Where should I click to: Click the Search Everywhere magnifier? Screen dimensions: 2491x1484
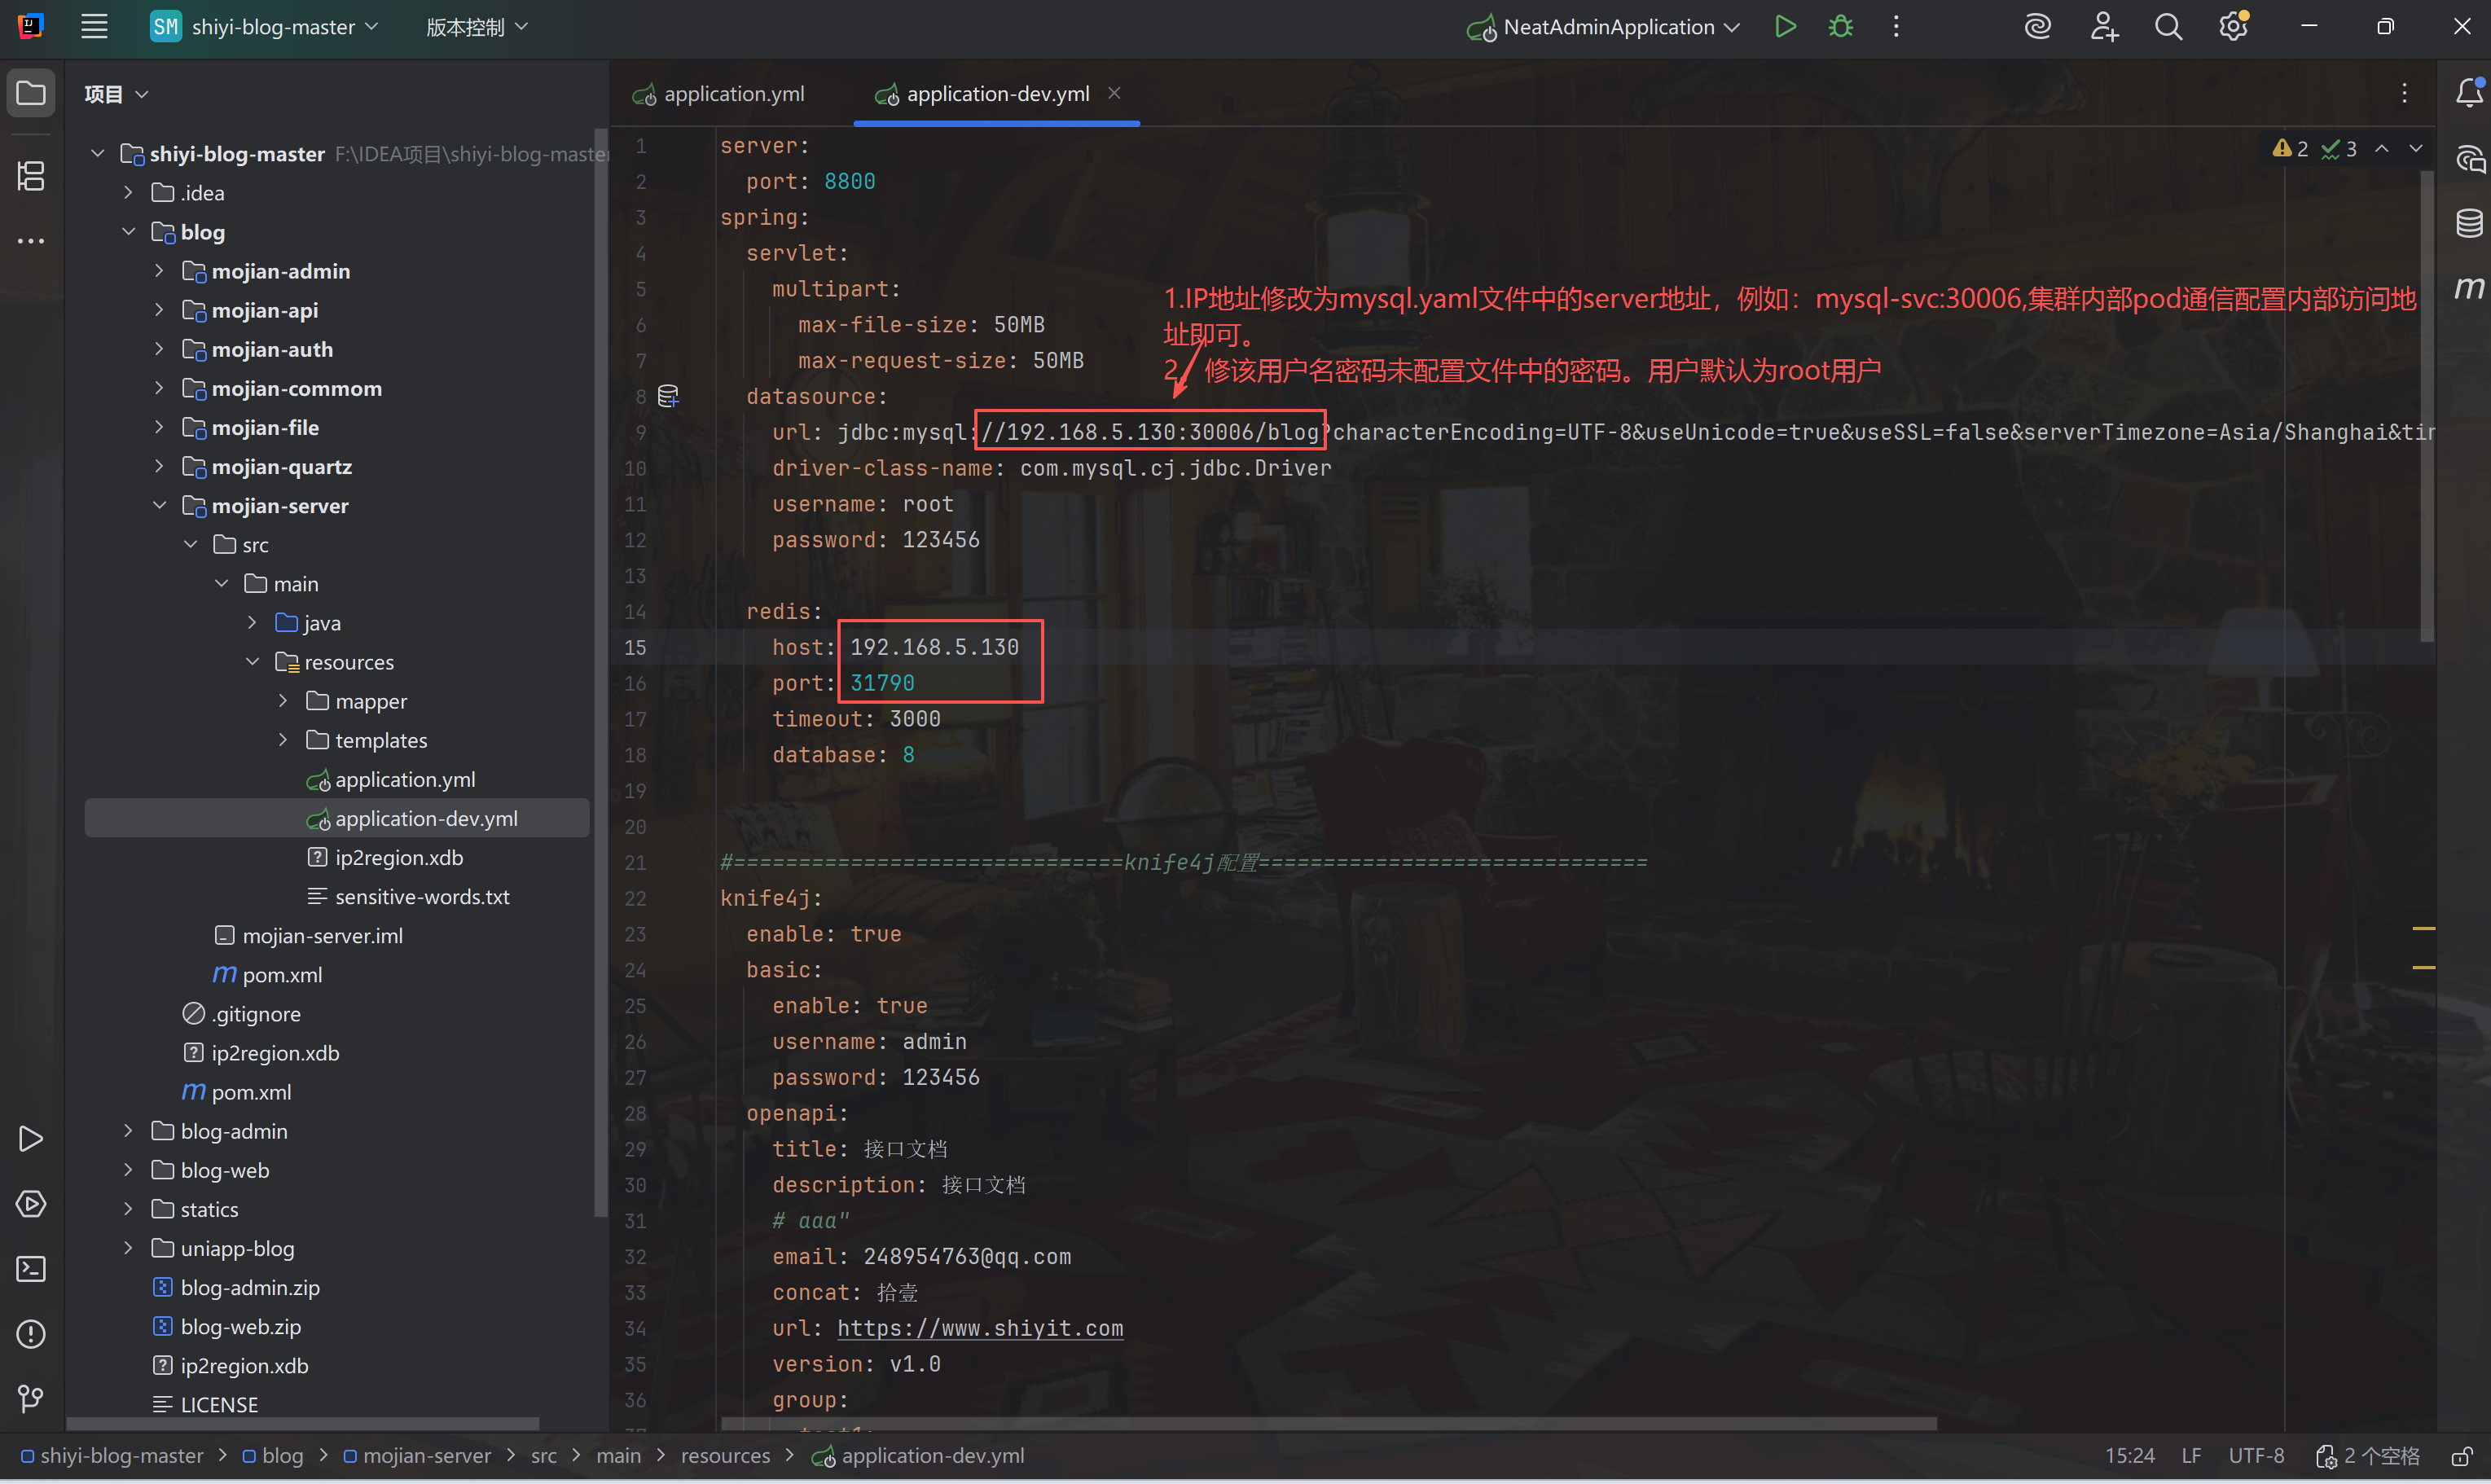click(2168, 27)
